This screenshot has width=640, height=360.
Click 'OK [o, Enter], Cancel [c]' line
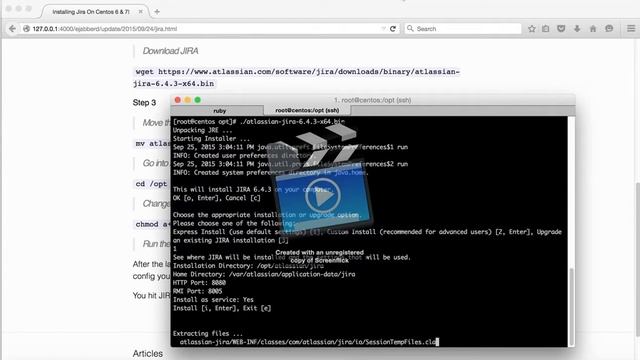[x=216, y=198]
